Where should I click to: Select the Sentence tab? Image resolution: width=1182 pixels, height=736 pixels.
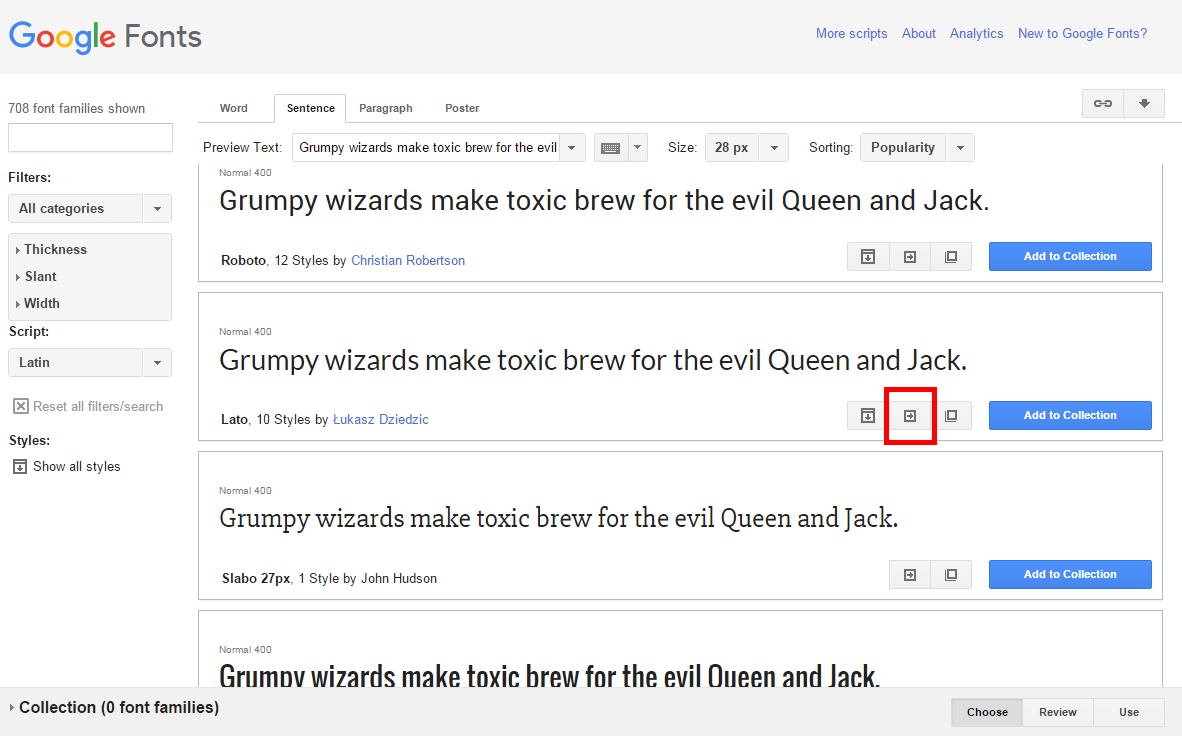[x=311, y=108]
